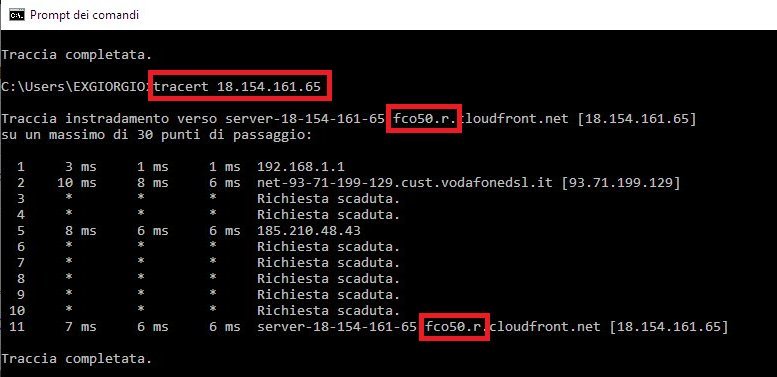
Task: Click 'Richiesta scaduta.' on hop 10
Action: point(328,311)
